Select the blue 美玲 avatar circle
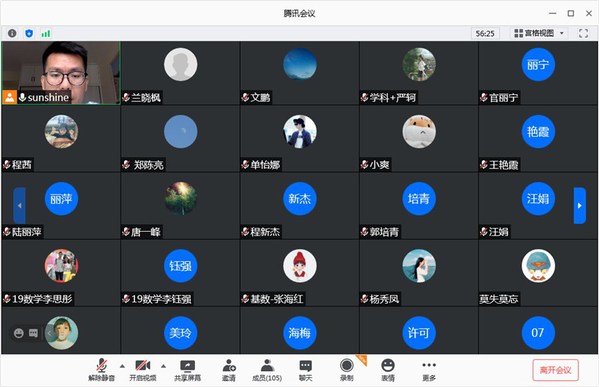The width and height of the screenshot is (599, 387). 180,333
